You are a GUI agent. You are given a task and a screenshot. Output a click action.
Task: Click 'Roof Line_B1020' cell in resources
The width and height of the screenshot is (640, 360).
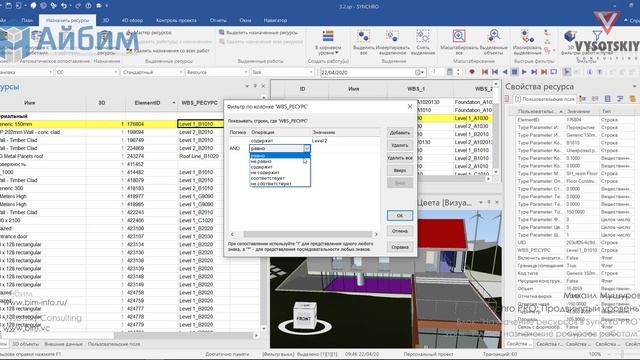199,156
